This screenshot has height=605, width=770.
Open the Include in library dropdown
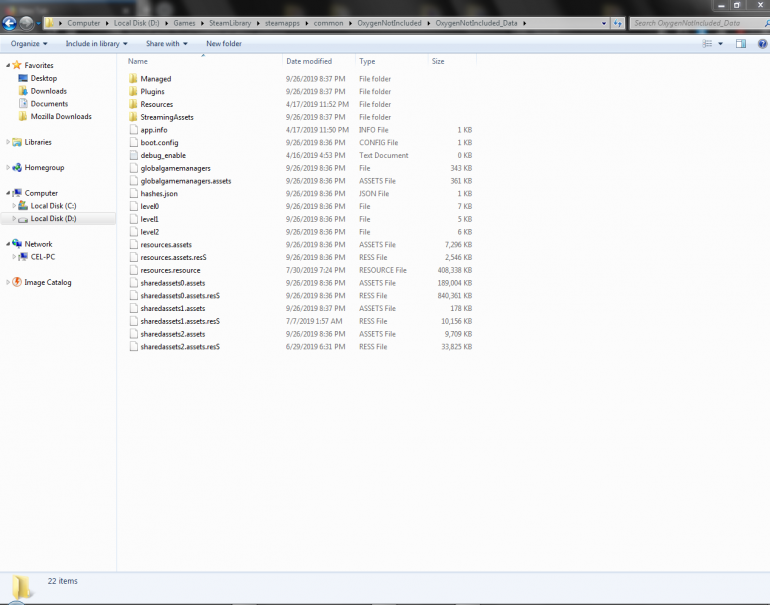(x=96, y=44)
